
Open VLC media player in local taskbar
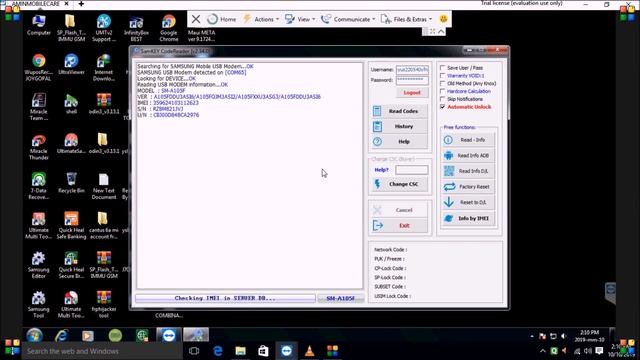point(309,351)
